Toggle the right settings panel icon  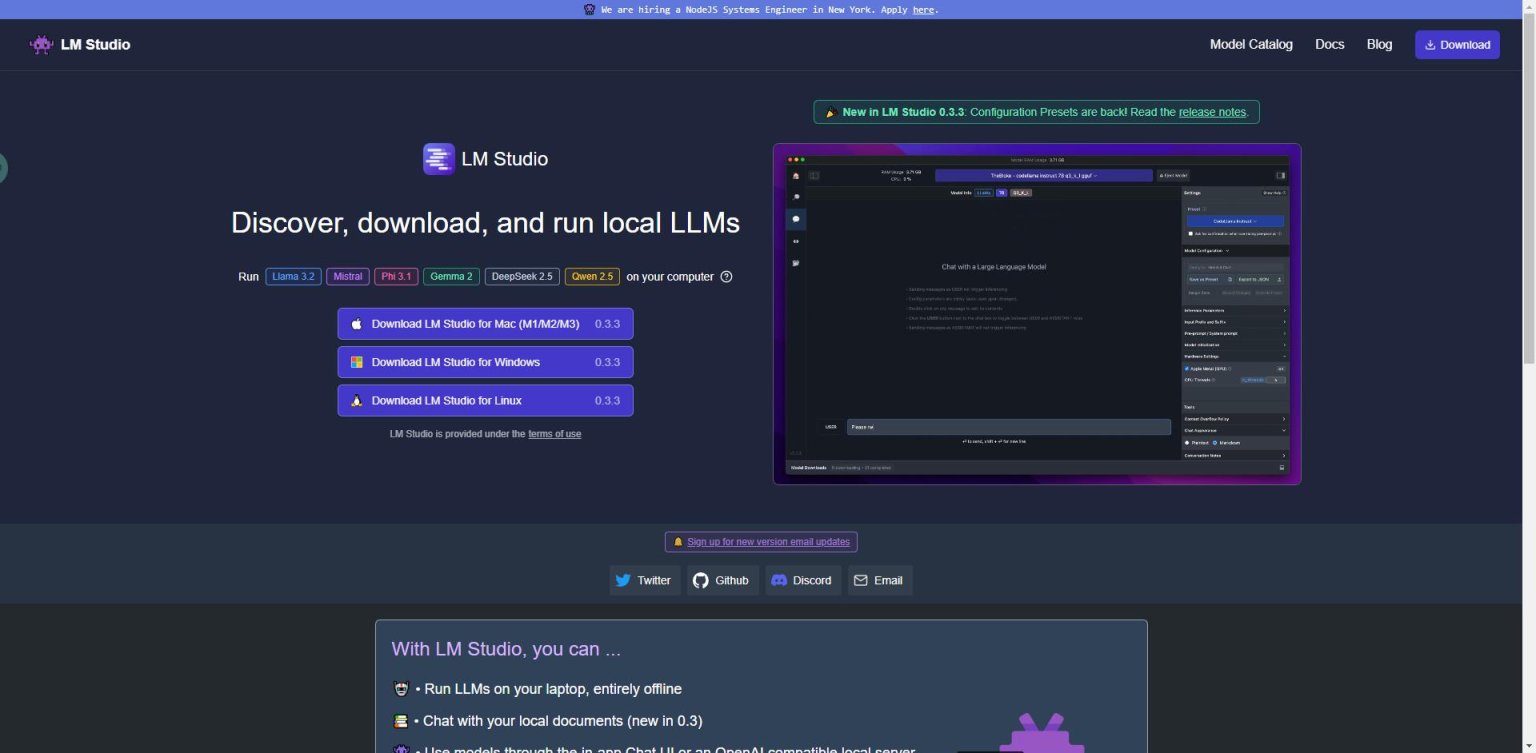[x=1281, y=175]
